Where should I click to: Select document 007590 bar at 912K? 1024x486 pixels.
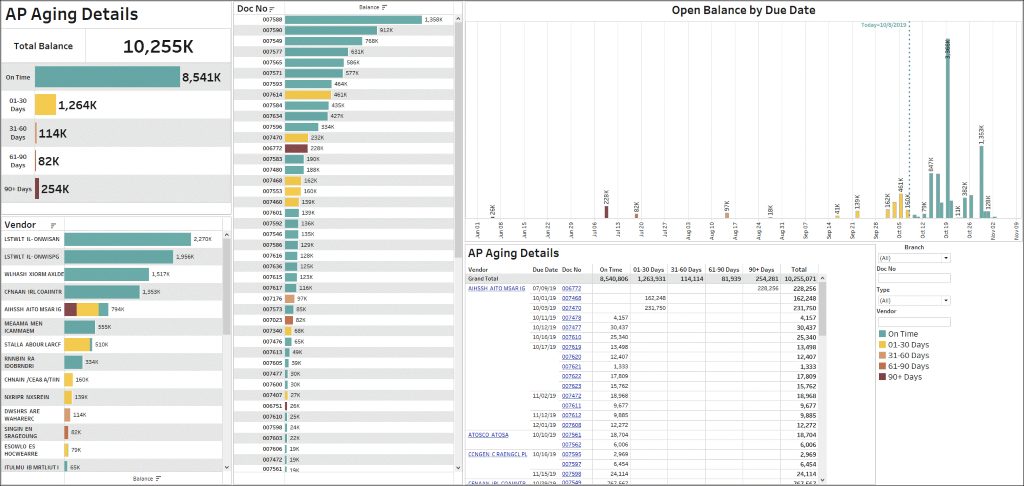coord(331,30)
